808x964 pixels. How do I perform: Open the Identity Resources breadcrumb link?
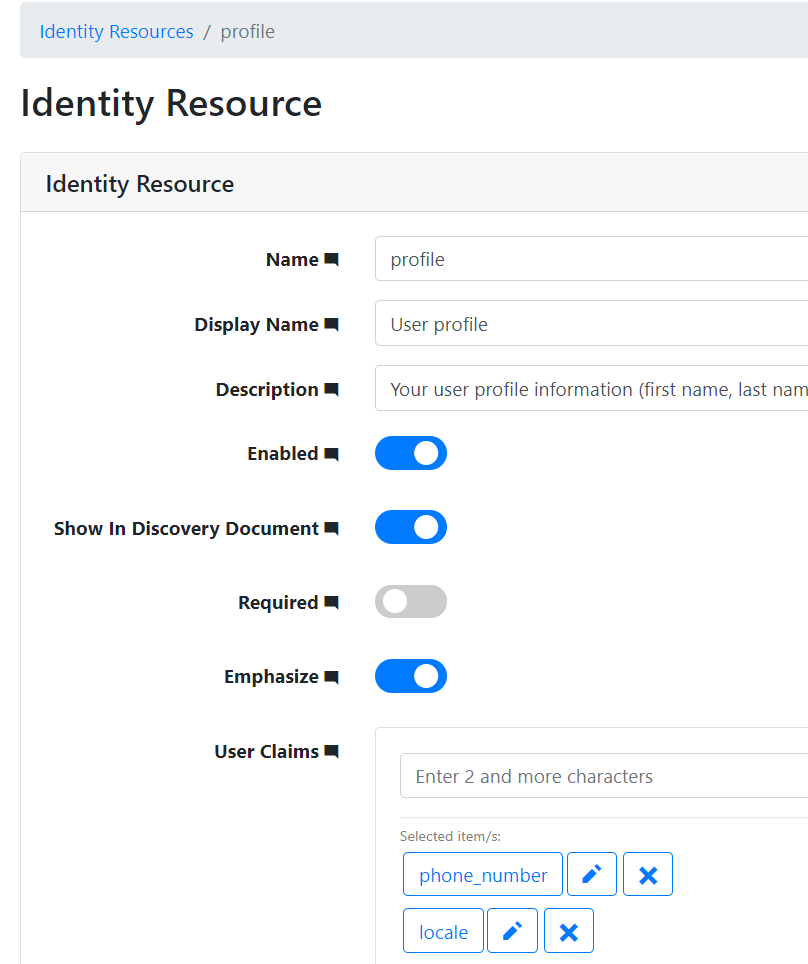click(116, 31)
